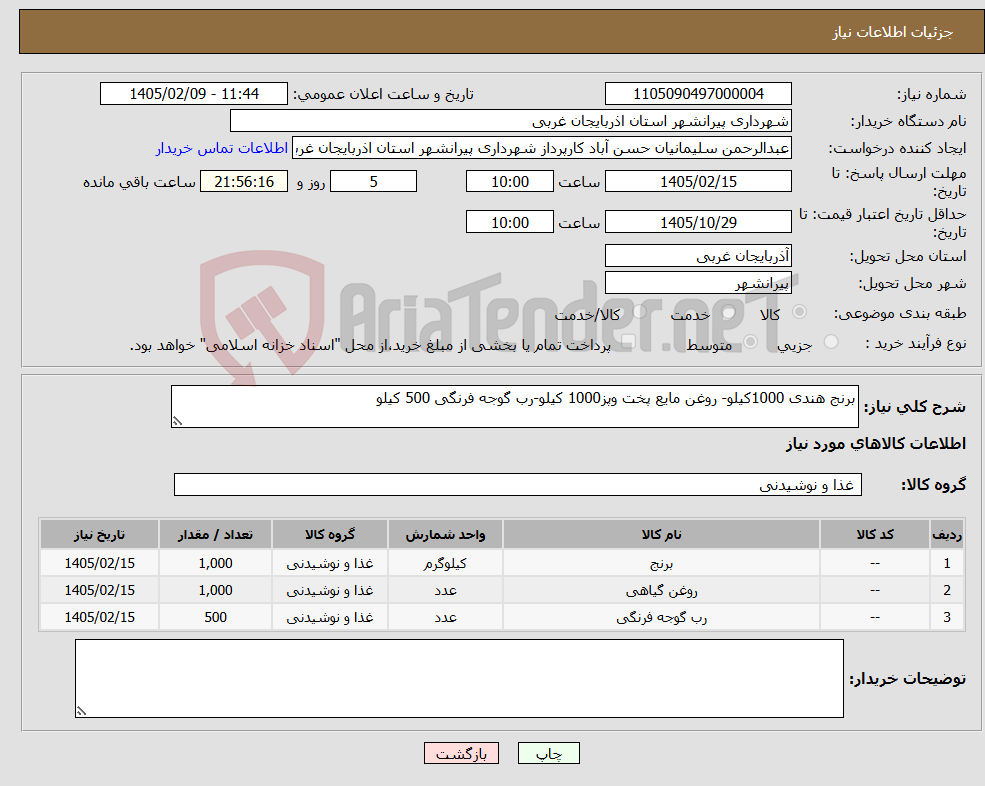This screenshot has width=985, height=786.
Task: Select the جزیی purchase type radio
Action: pos(831,342)
